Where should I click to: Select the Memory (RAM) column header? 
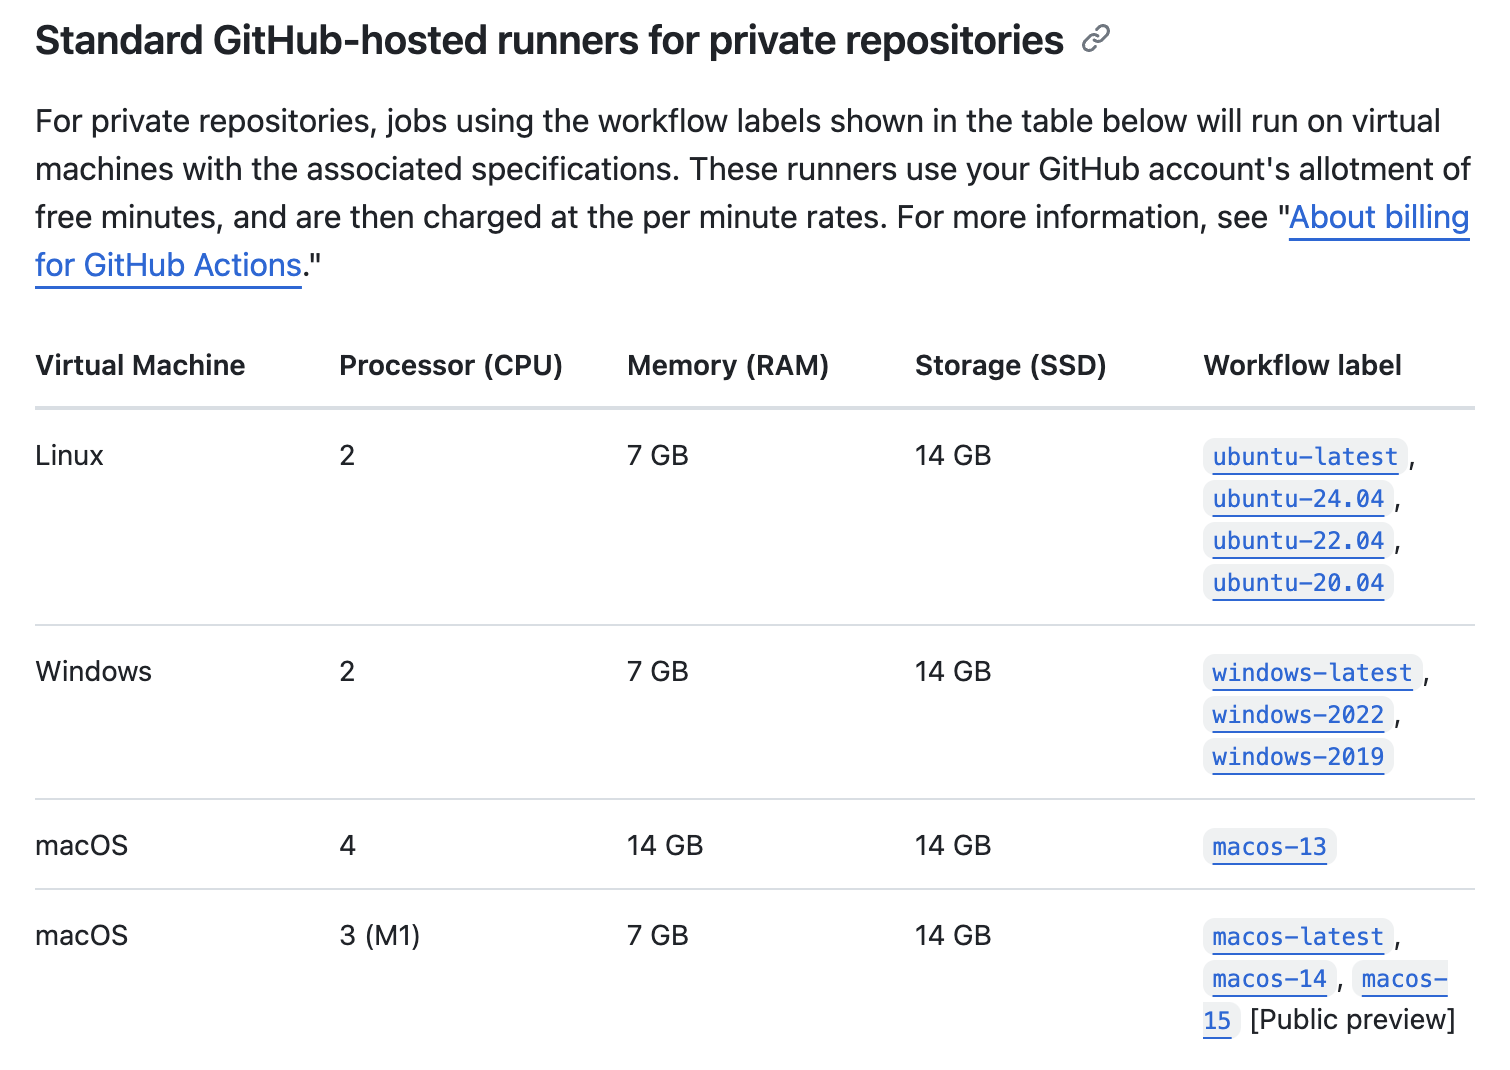point(728,366)
